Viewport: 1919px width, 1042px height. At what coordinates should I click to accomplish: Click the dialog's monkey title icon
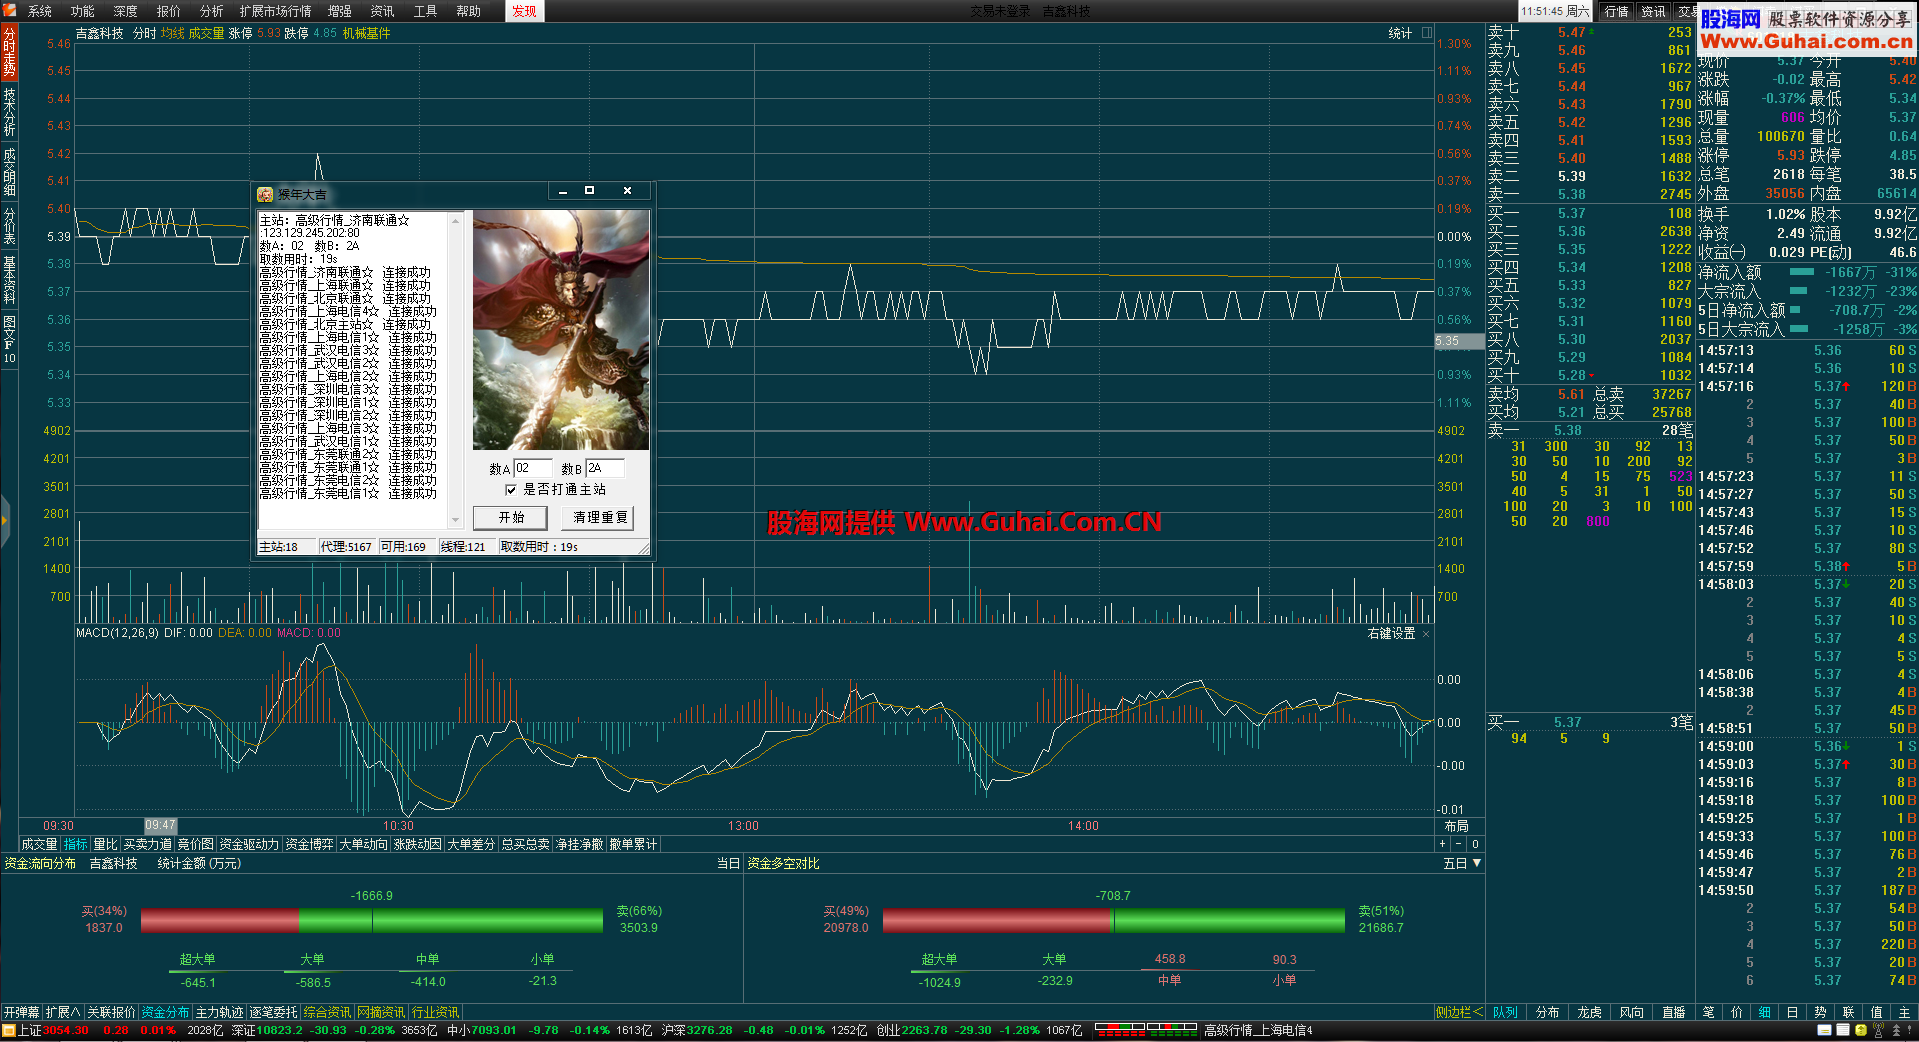[x=265, y=194]
